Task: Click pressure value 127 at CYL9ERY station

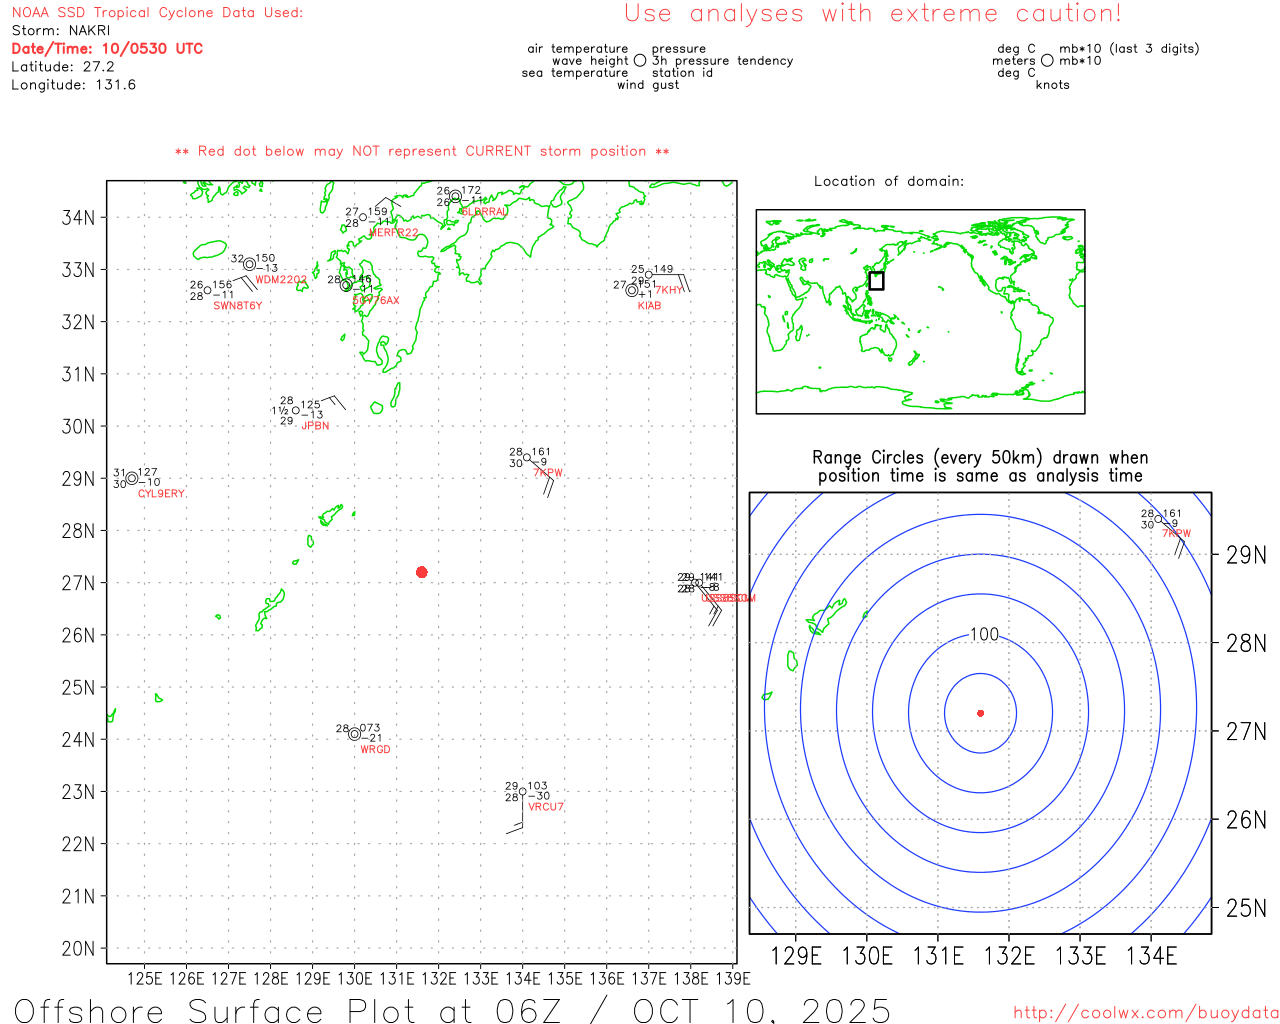Action: pos(148,472)
